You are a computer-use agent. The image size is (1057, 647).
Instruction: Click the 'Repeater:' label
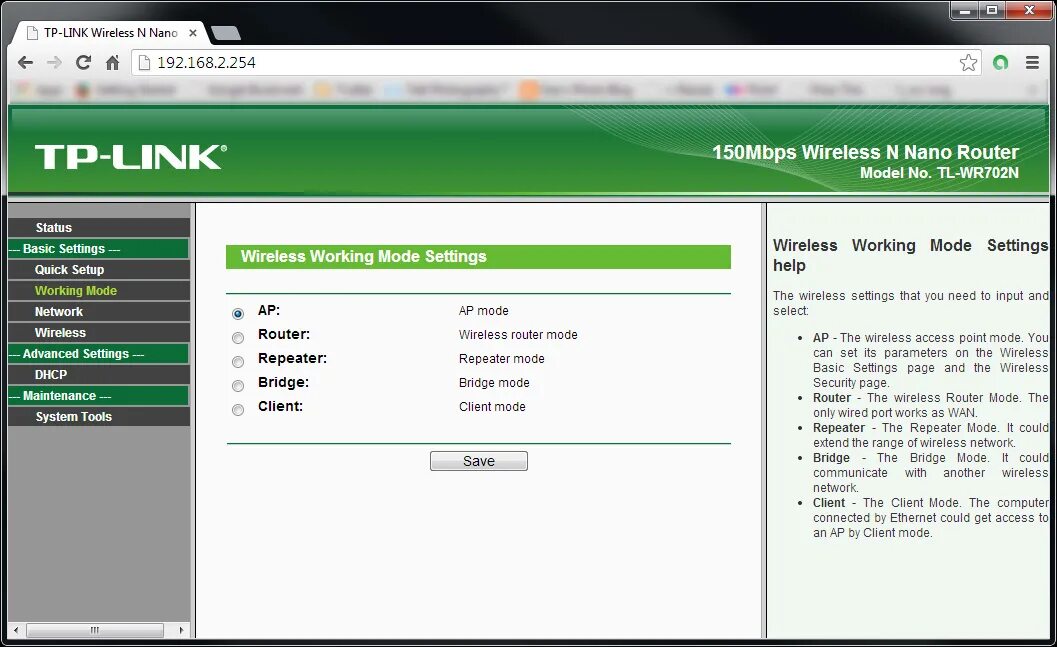click(x=292, y=358)
